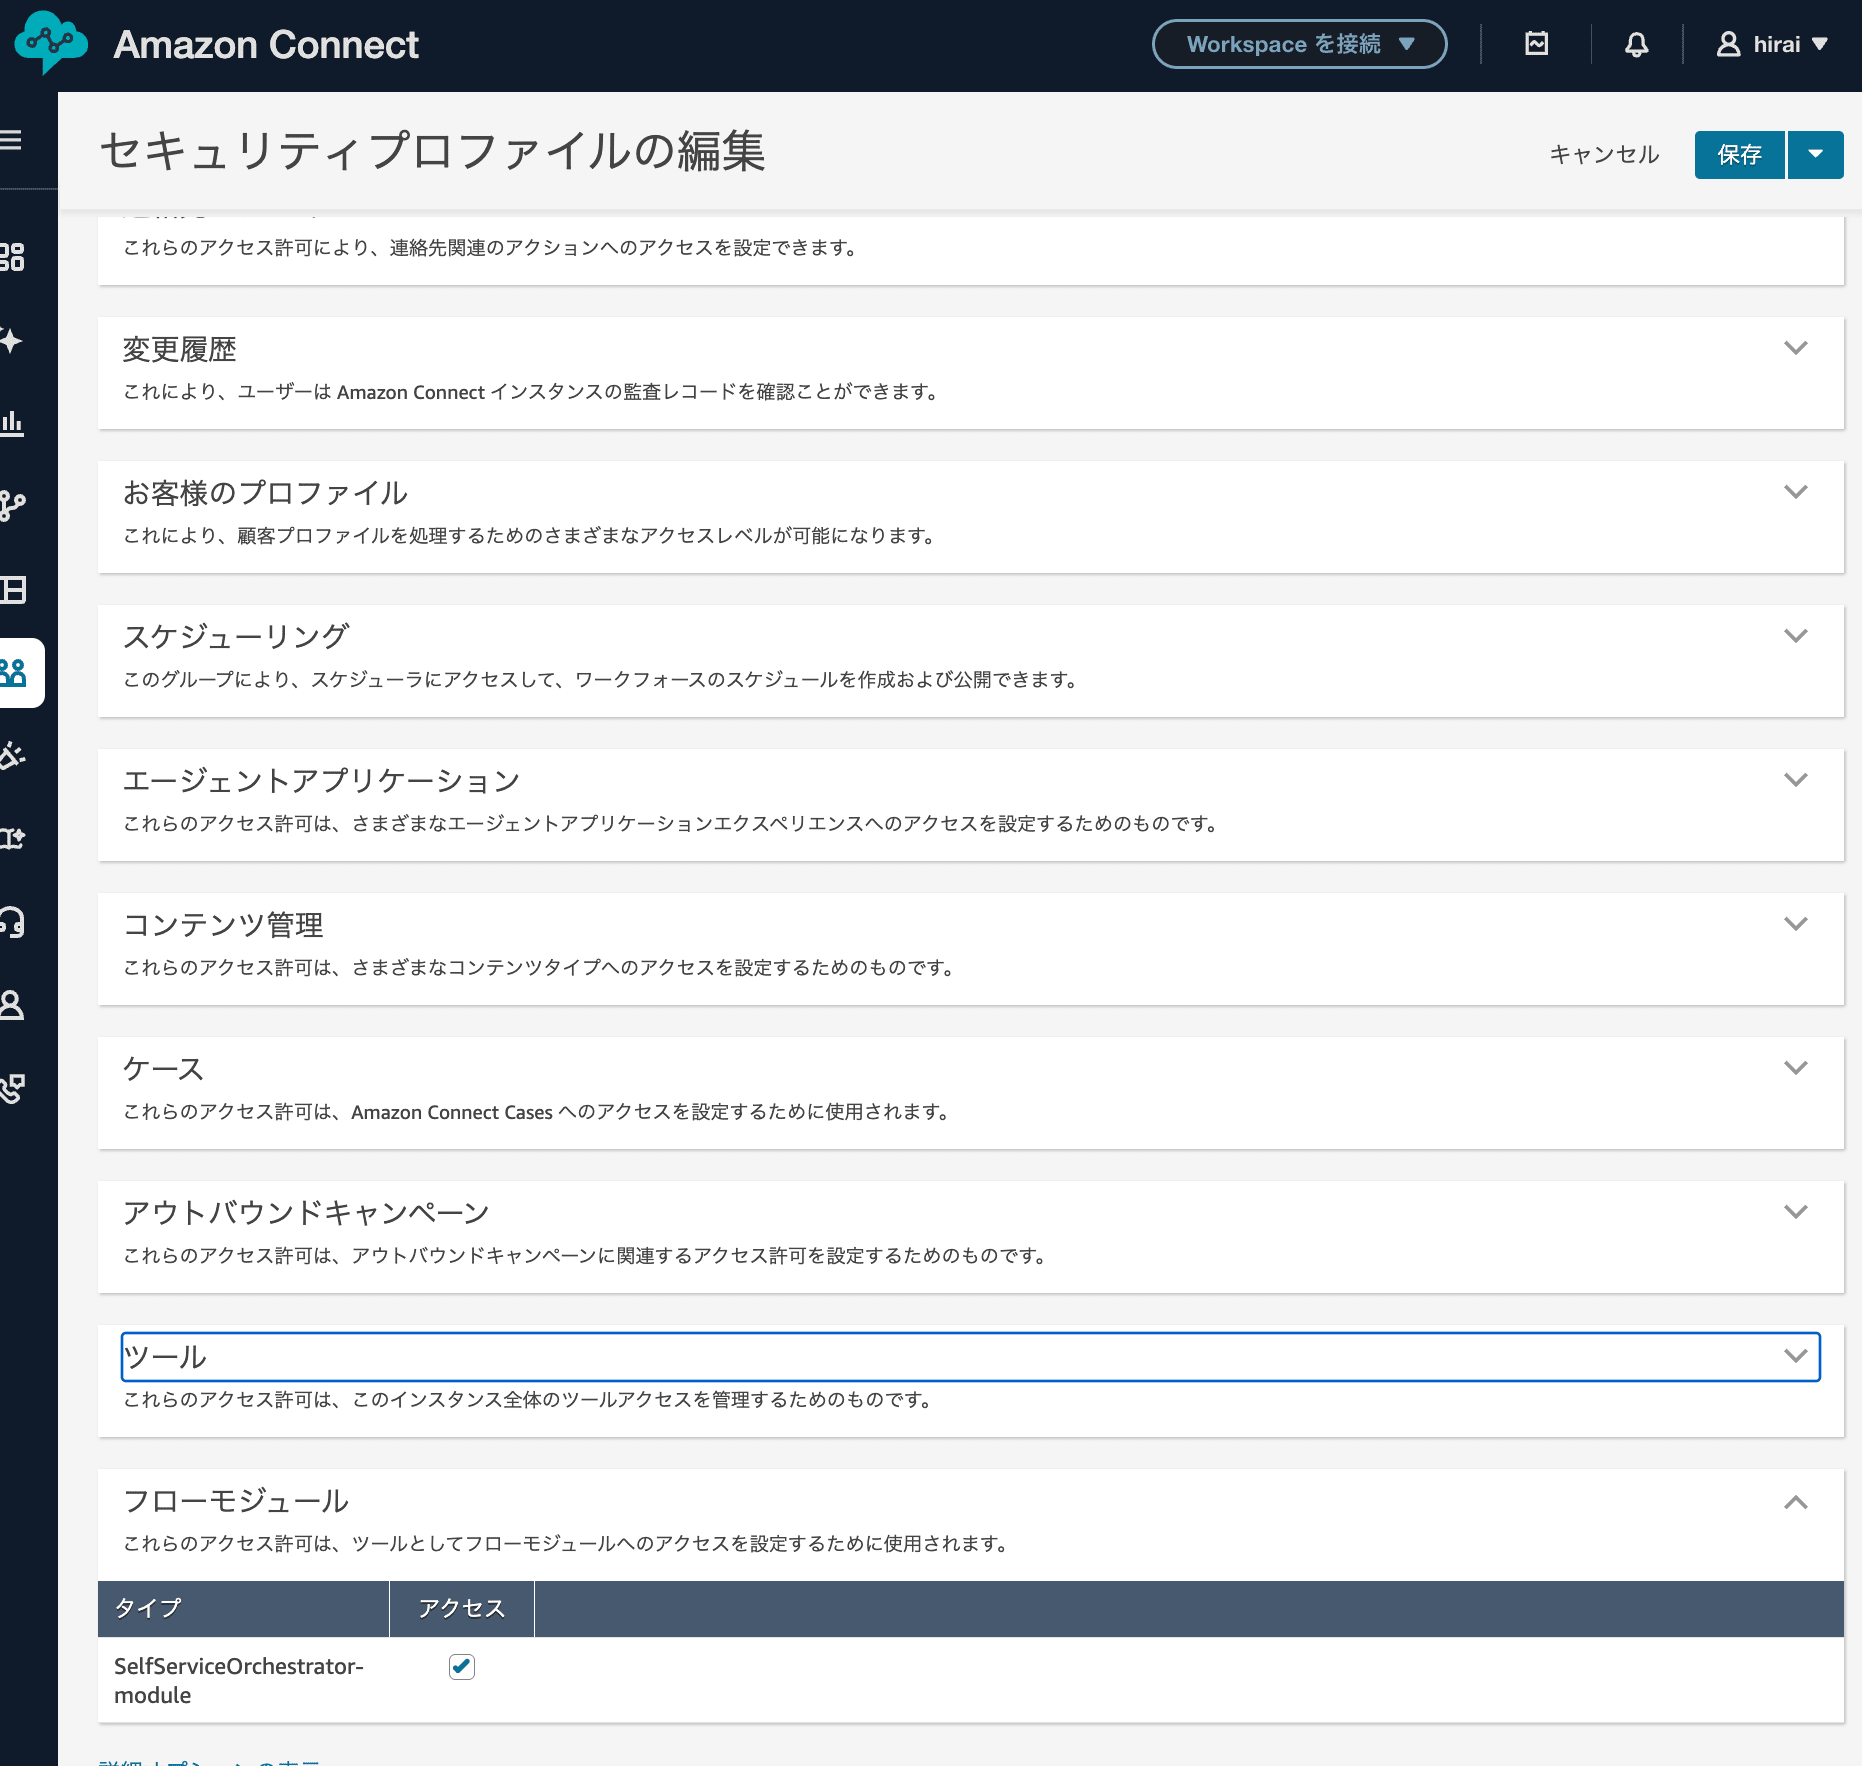Viewport: 1862px width, 1766px height.
Task: Uncheck SelfServiceOrchestrator-module access
Action: (x=461, y=1666)
